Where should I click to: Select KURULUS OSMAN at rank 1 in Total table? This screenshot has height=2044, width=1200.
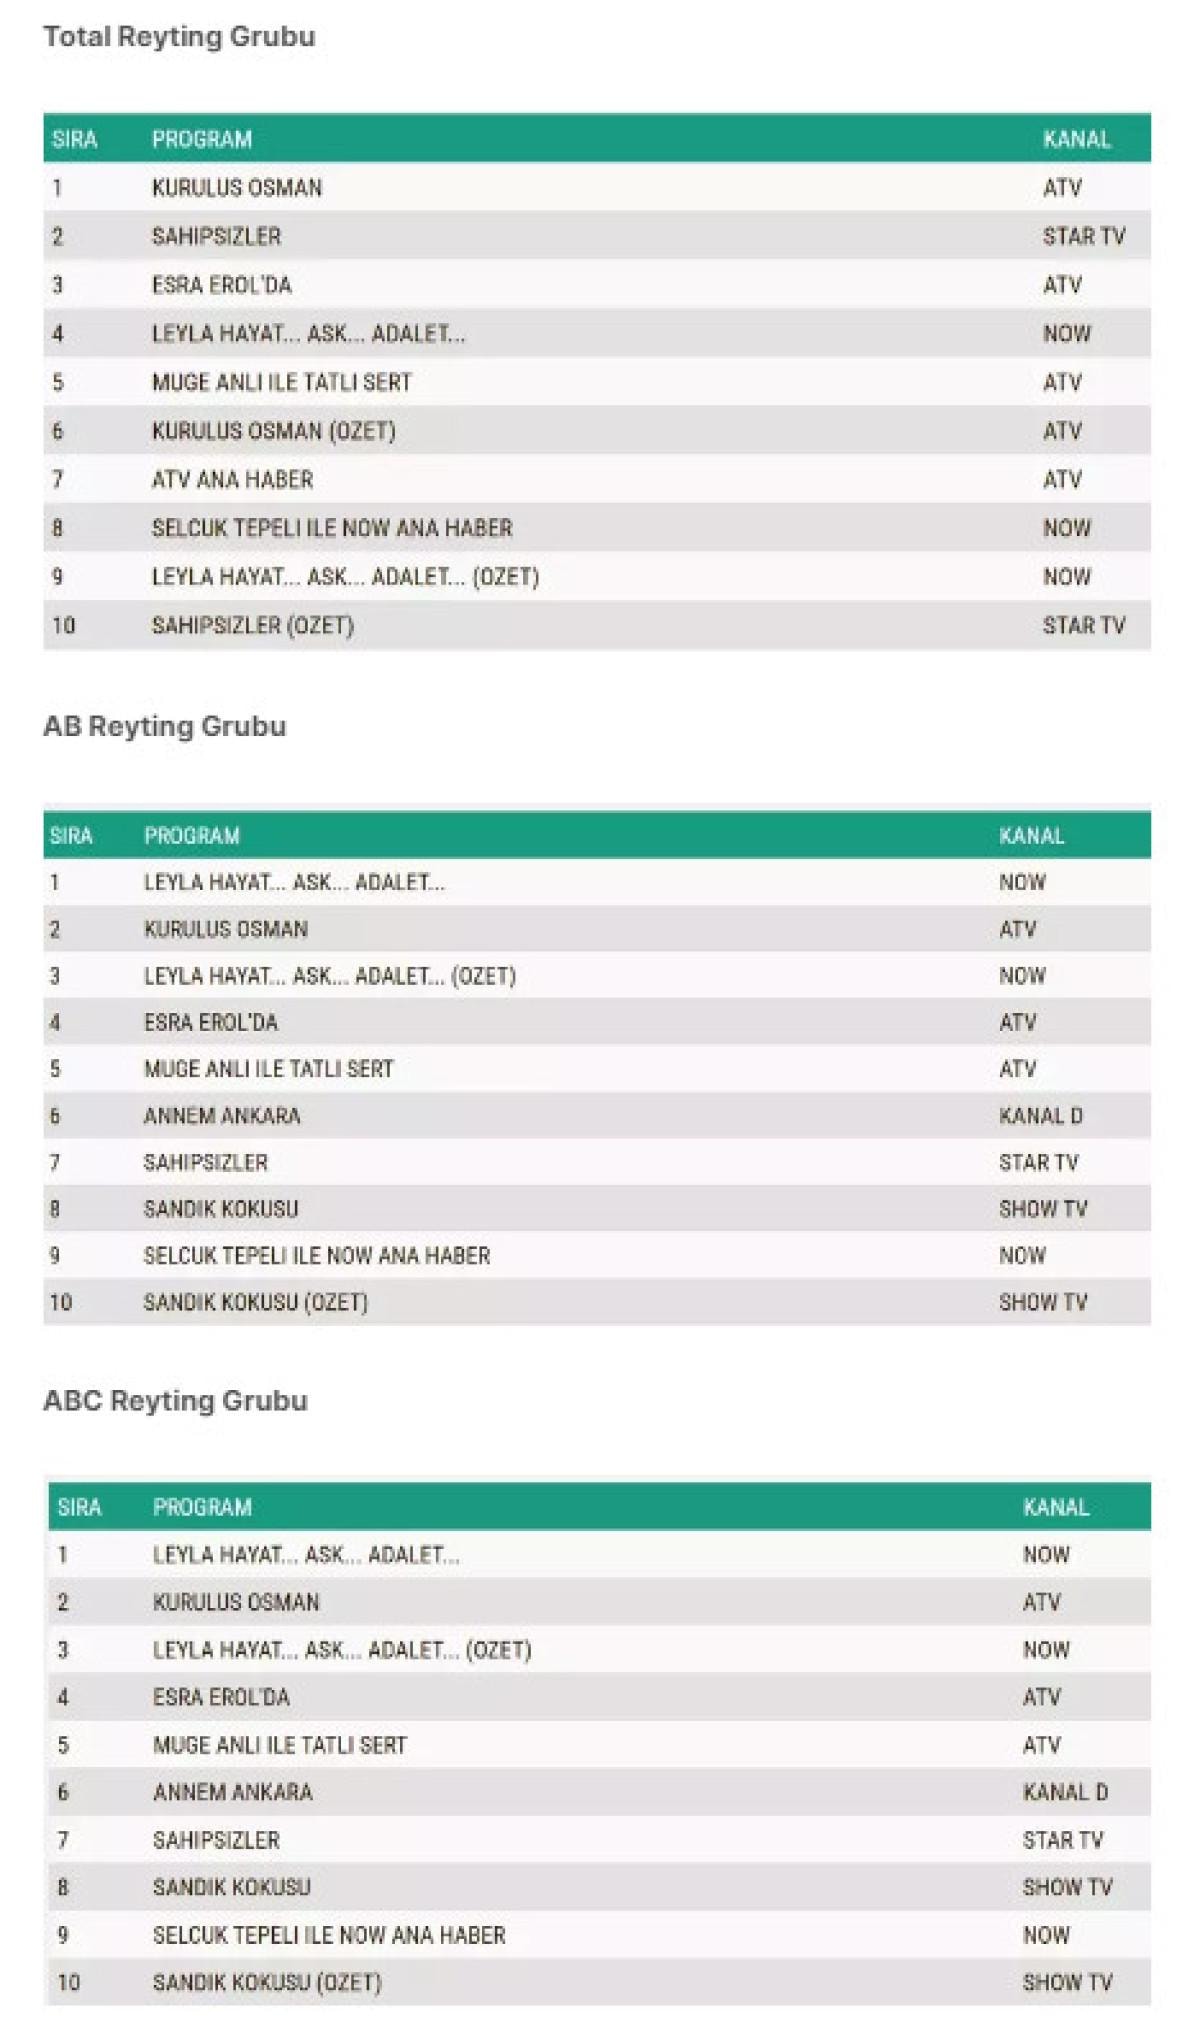pyautogui.click(x=236, y=188)
